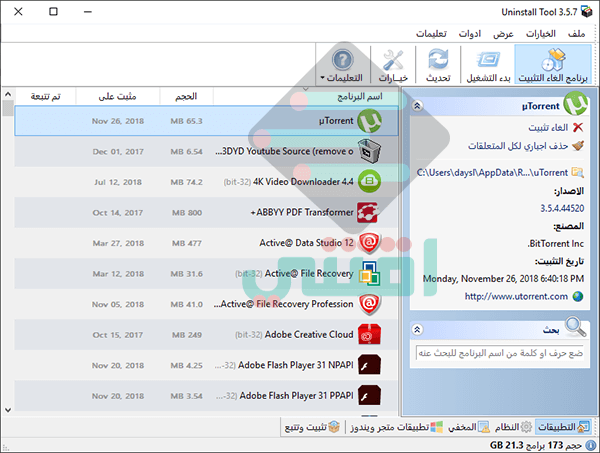Switch to Hidden tab (المخفي)

(x=469, y=427)
